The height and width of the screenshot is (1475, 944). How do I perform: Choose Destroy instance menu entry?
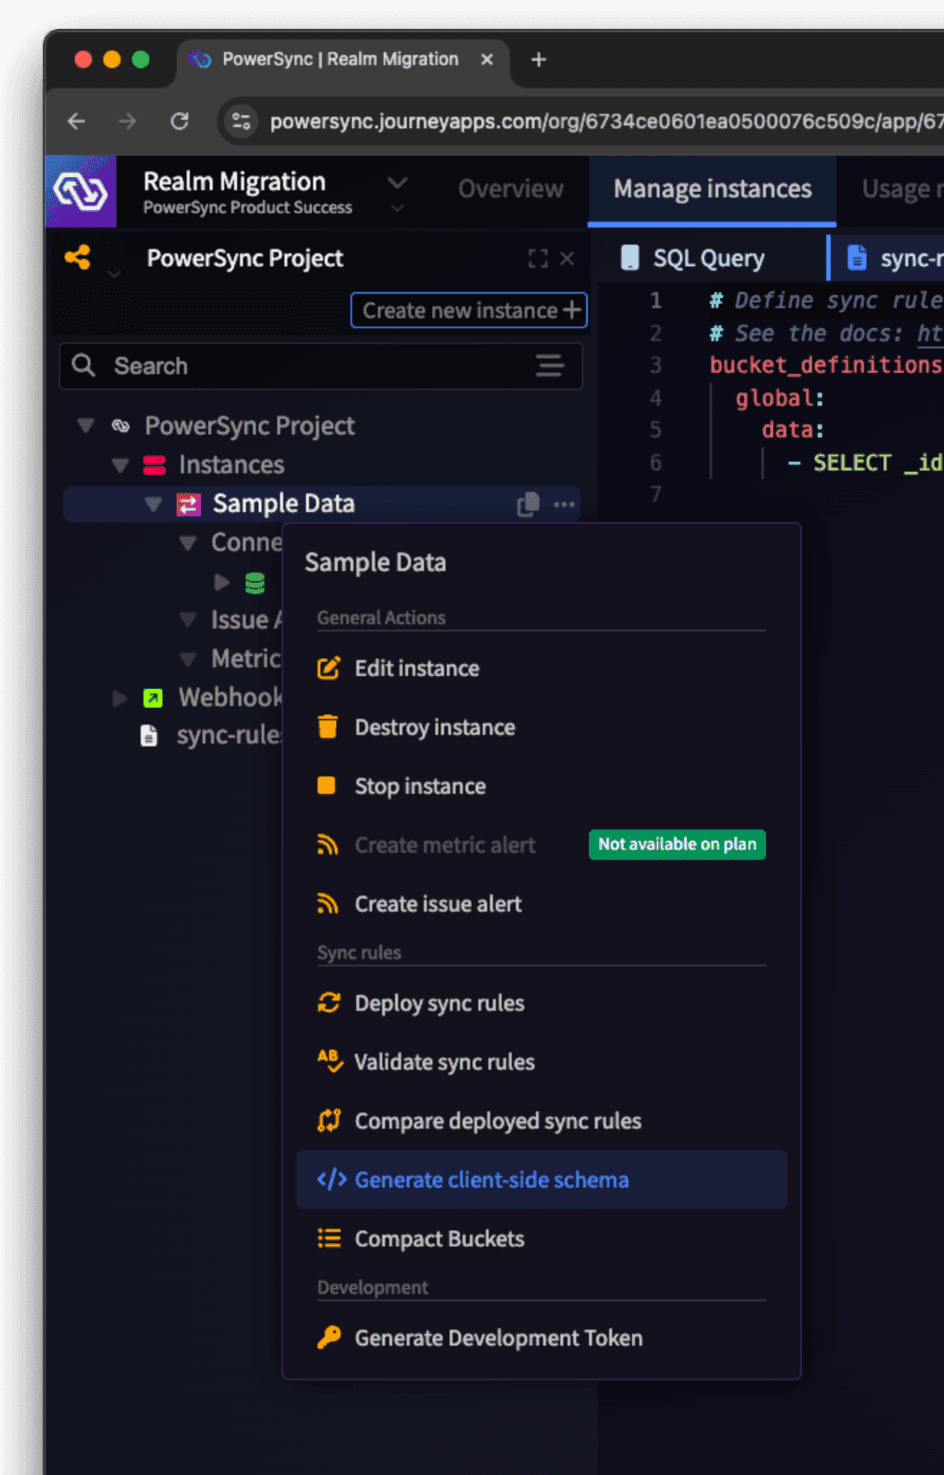[541, 727]
